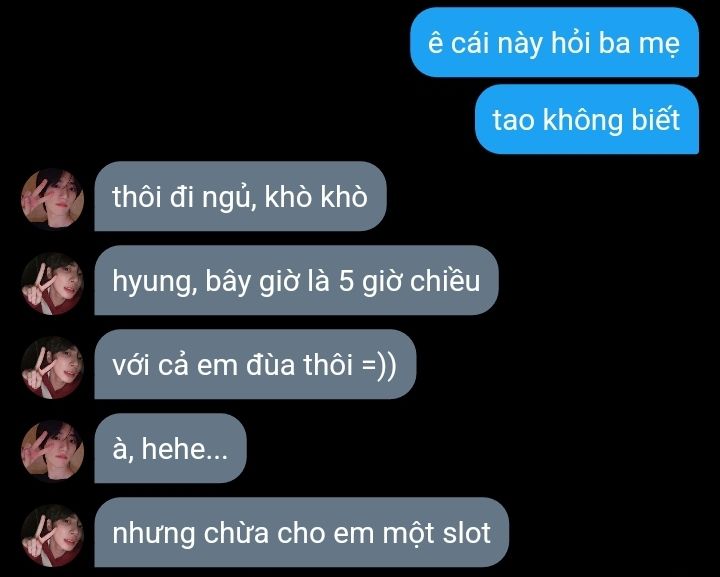Click the word 'ngủ' in gray bubble
Viewport: 720px width, 577px height.
pyautogui.click(x=229, y=197)
